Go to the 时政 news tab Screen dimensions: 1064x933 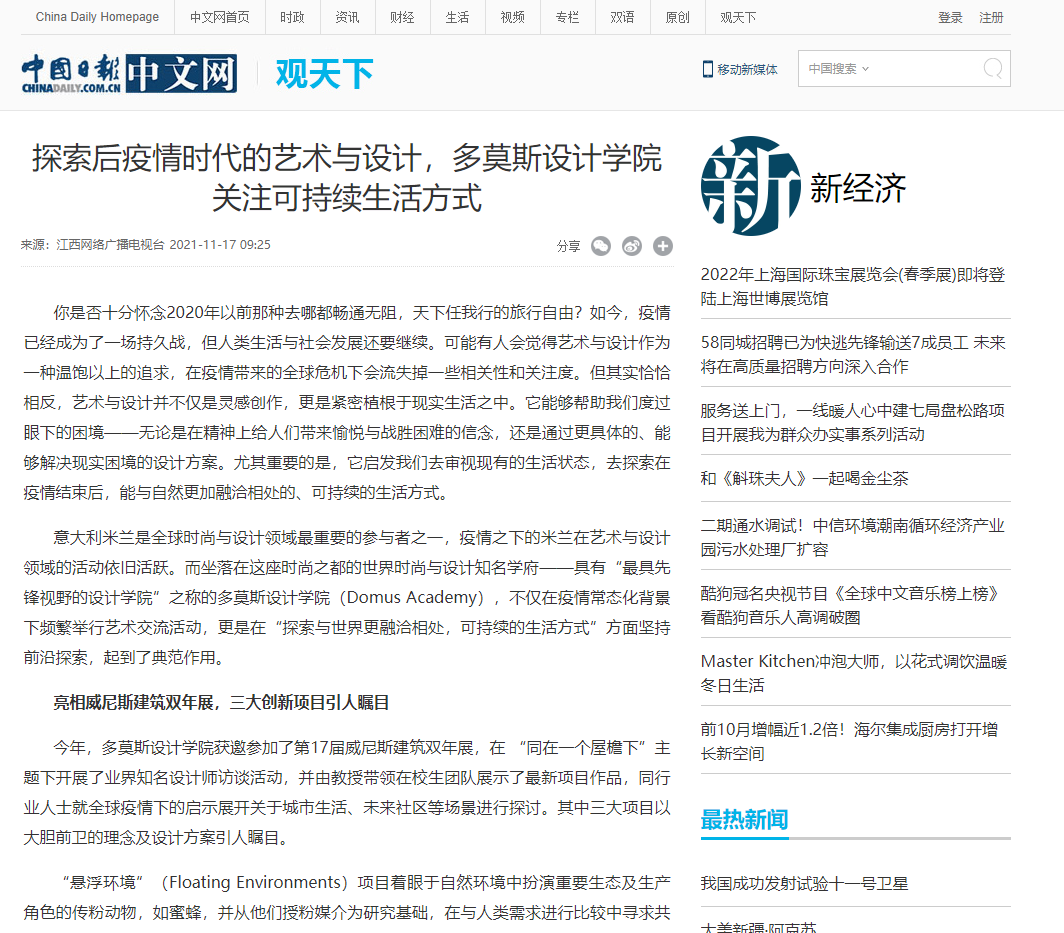(291, 17)
